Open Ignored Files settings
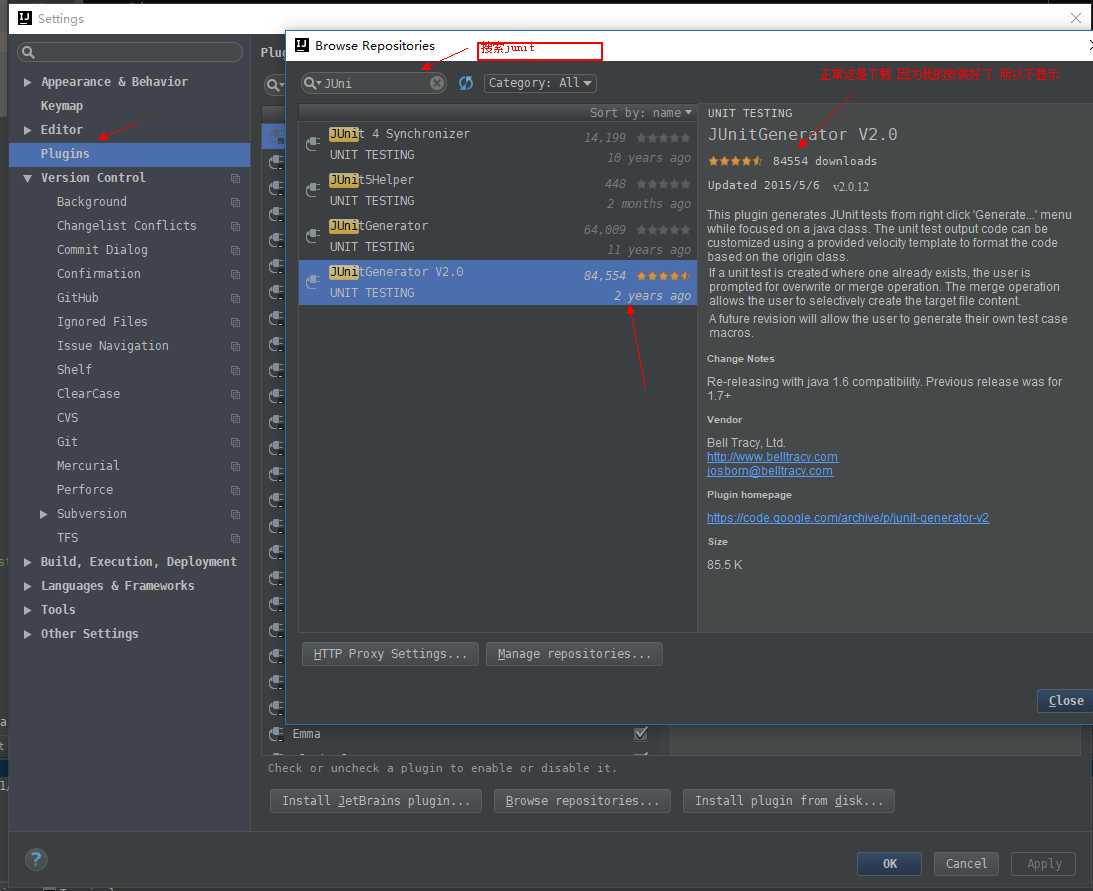 (x=102, y=322)
